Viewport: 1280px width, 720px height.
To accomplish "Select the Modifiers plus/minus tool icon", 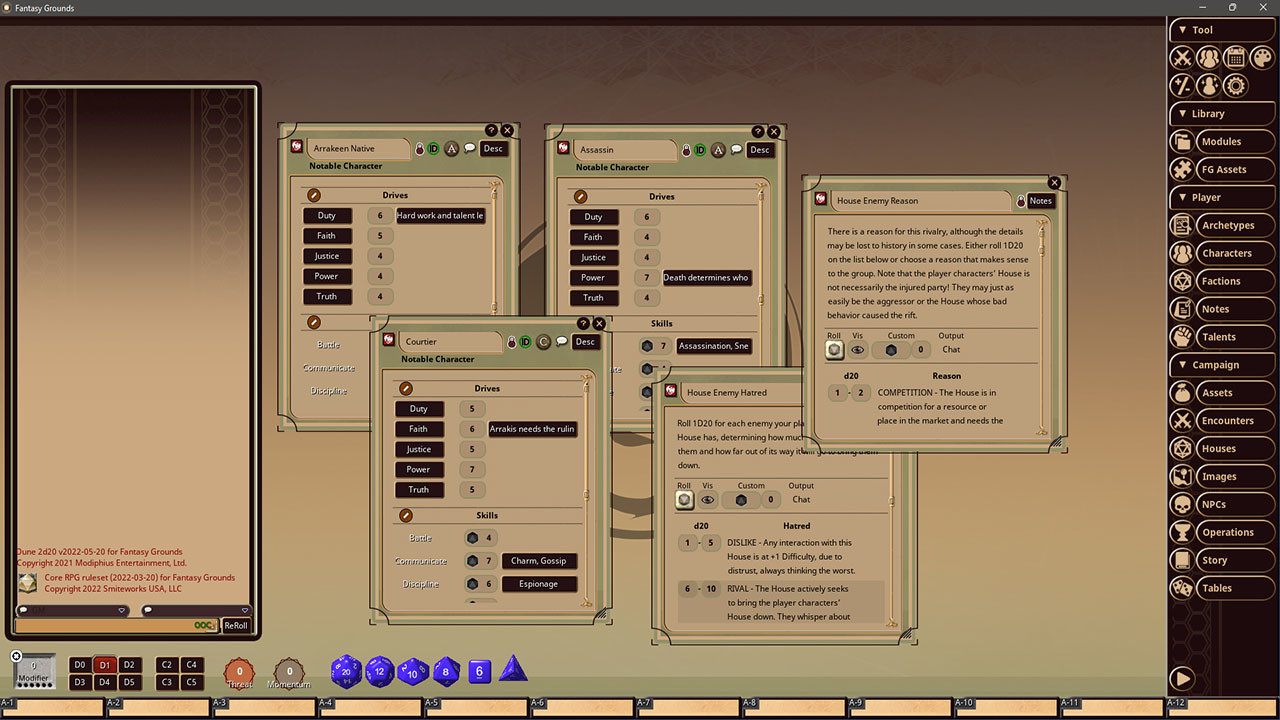I will click(1182, 86).
